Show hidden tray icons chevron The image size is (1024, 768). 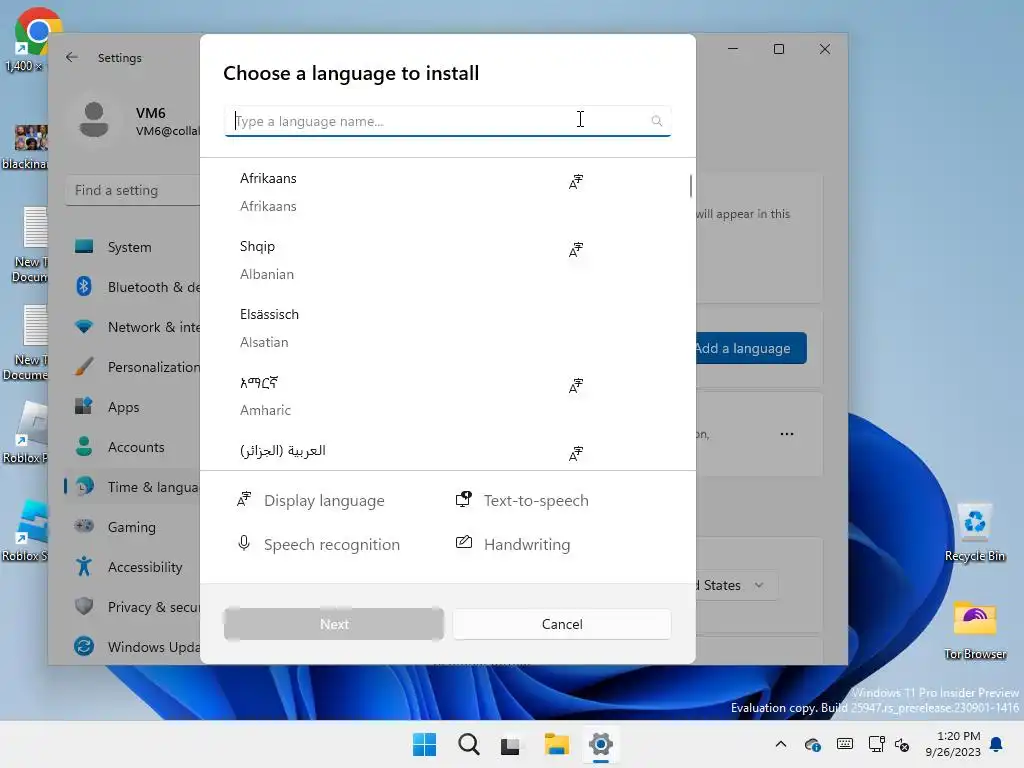[780, 744]
